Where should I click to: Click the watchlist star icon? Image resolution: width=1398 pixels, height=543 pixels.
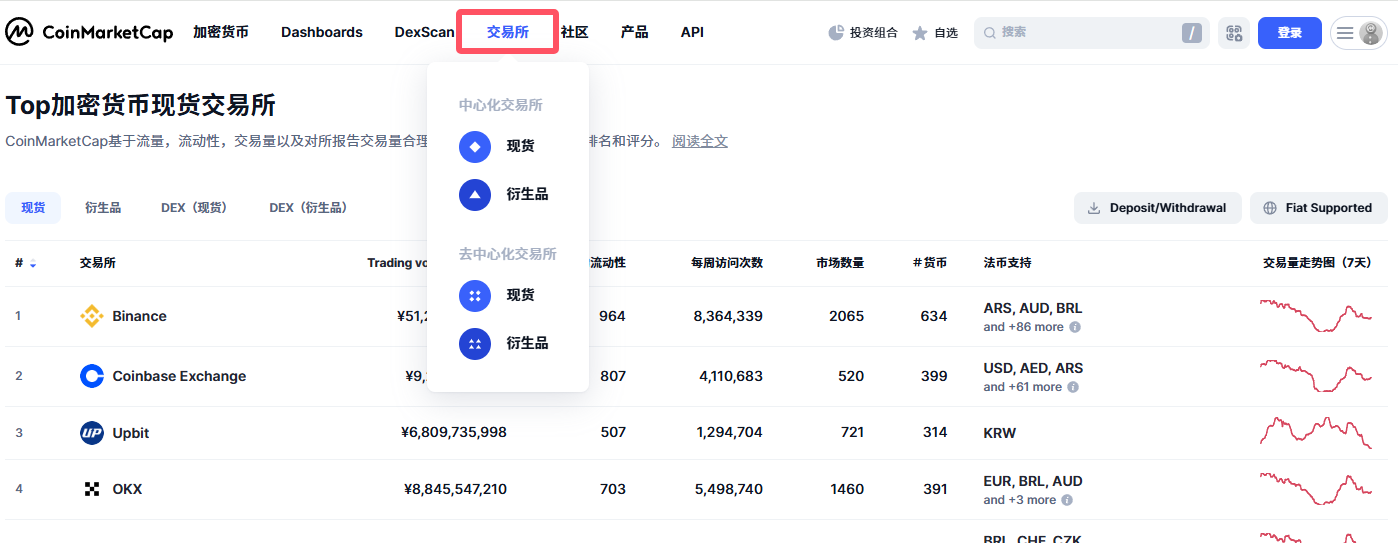(920, 33)
